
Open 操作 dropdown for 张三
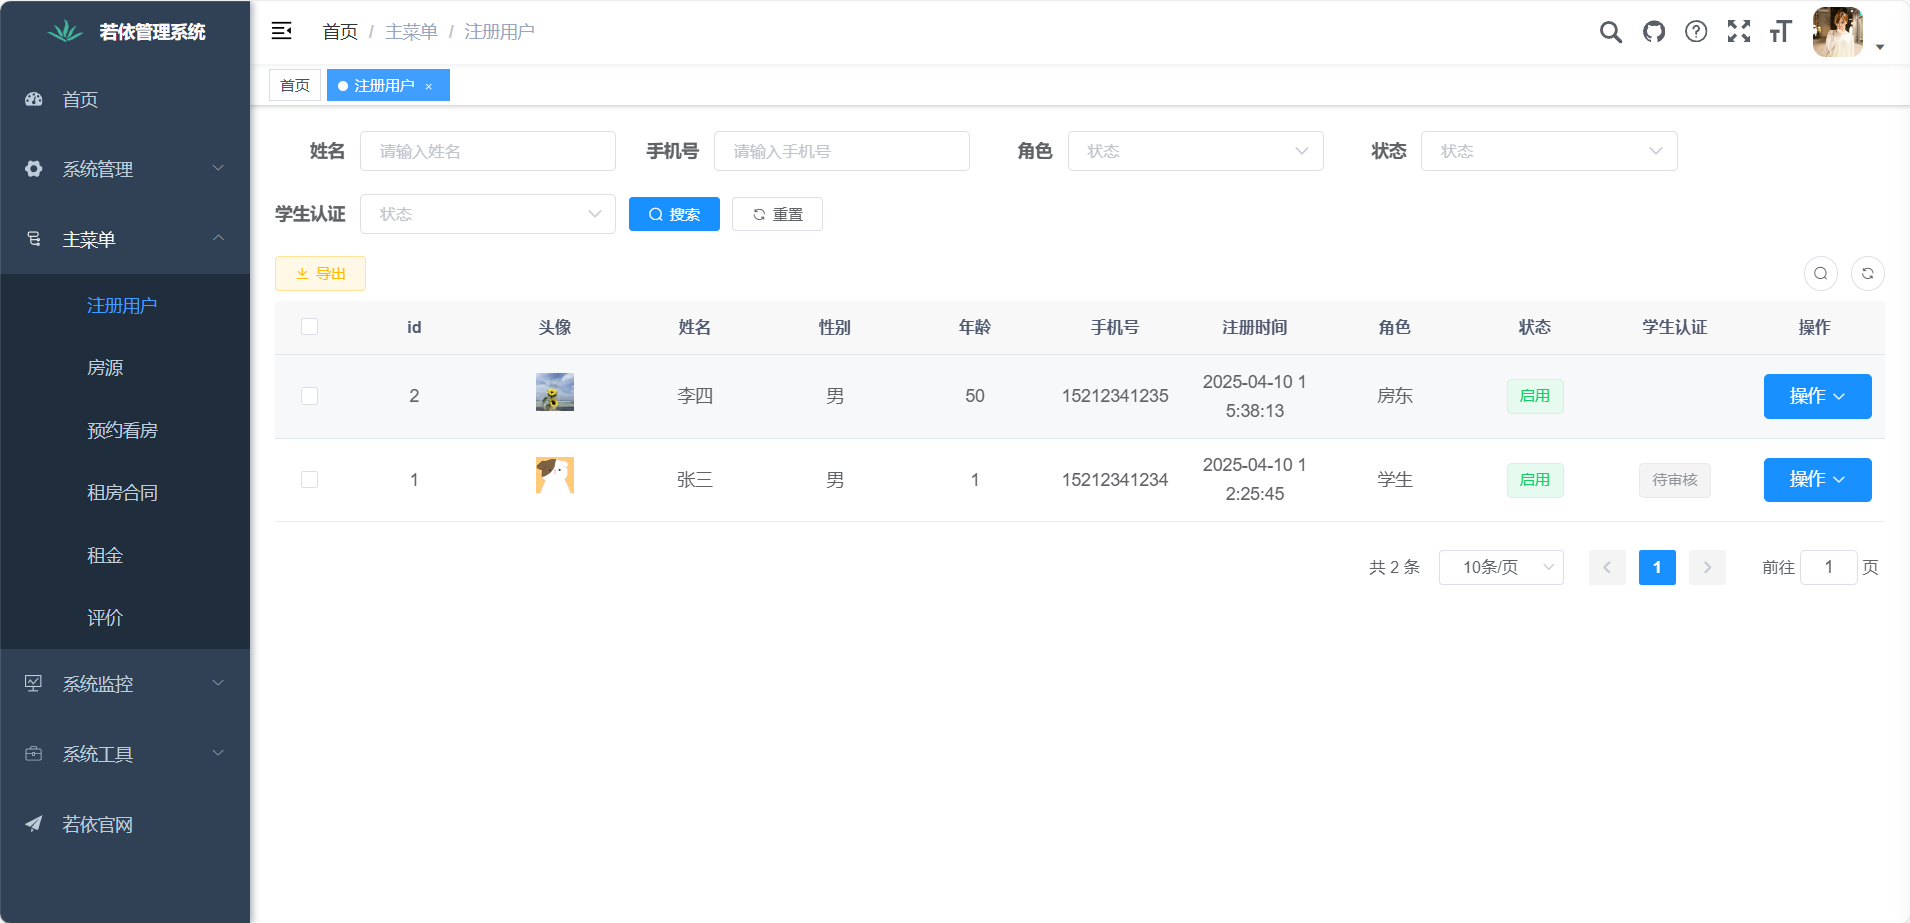click(1817, 480)
